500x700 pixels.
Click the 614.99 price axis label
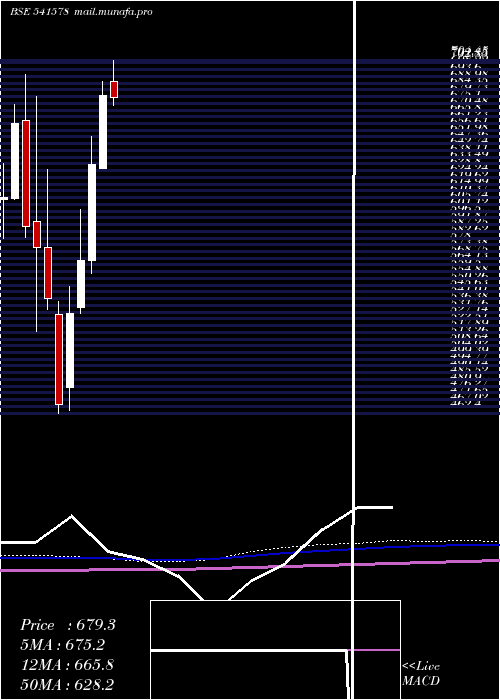469,180
